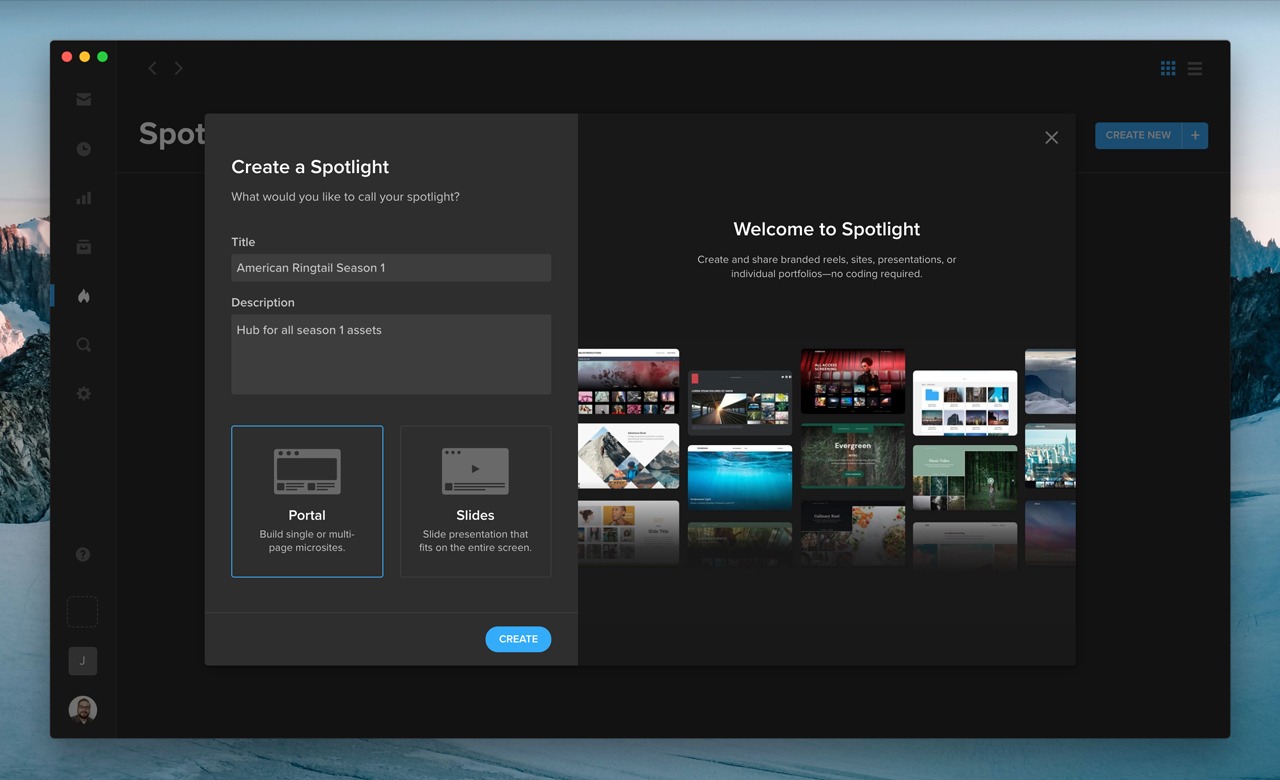This screenshot has width=1280, height=780.
Task: Switch to the J workspace tile
Action: (x=83, y=661)
